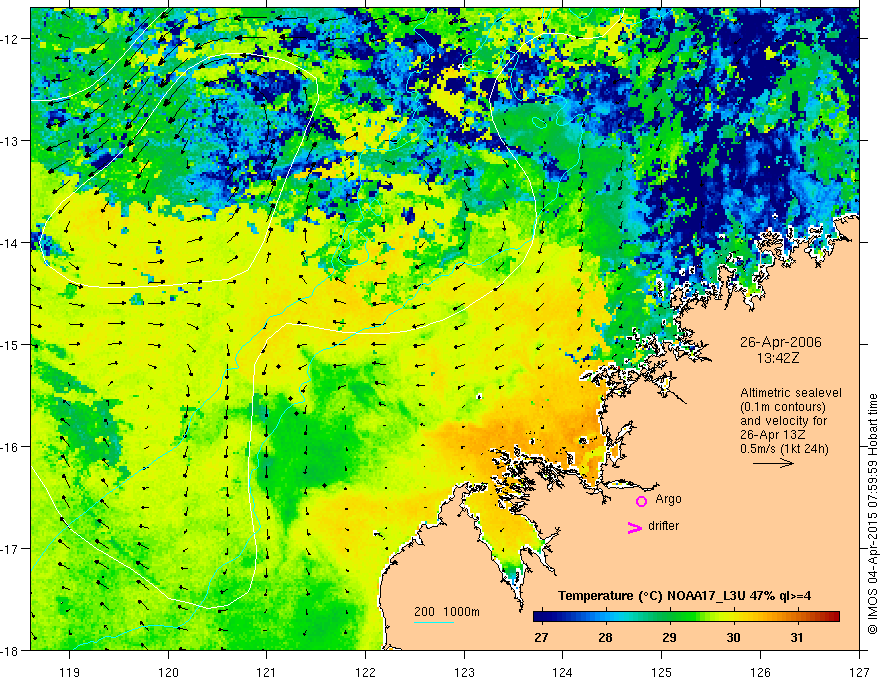Click the magenta drifter arrowhead symbol
Viewport: 880px width, 680px height.
pos(634,527)
